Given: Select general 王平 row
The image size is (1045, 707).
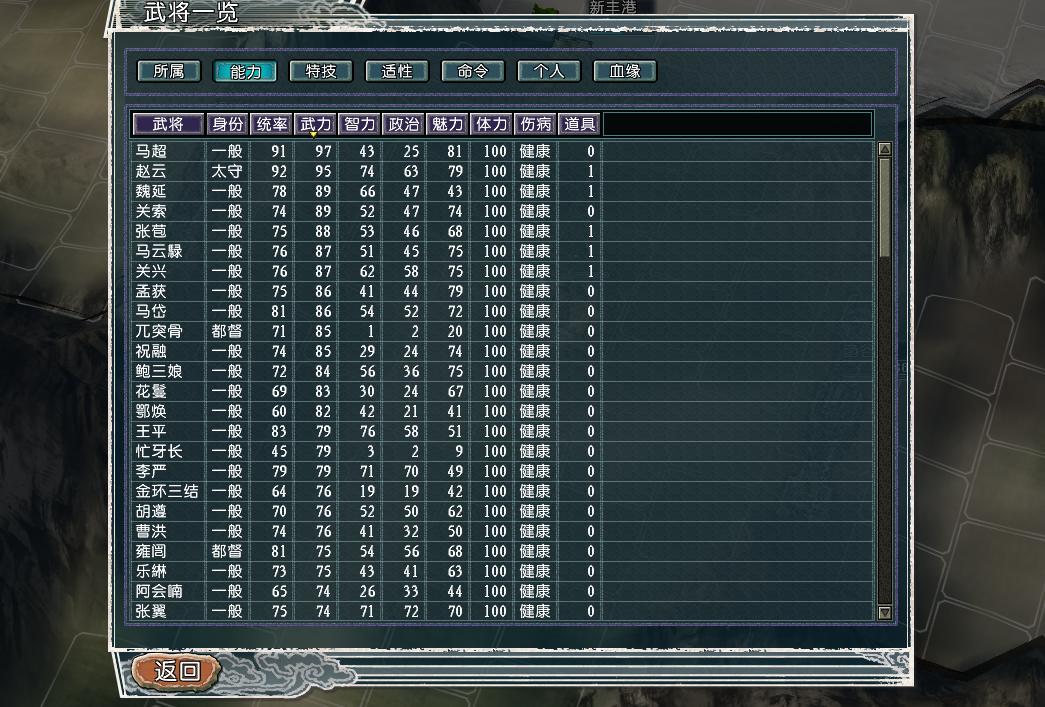Looking at the screenshot, I should tap(503, 431).
